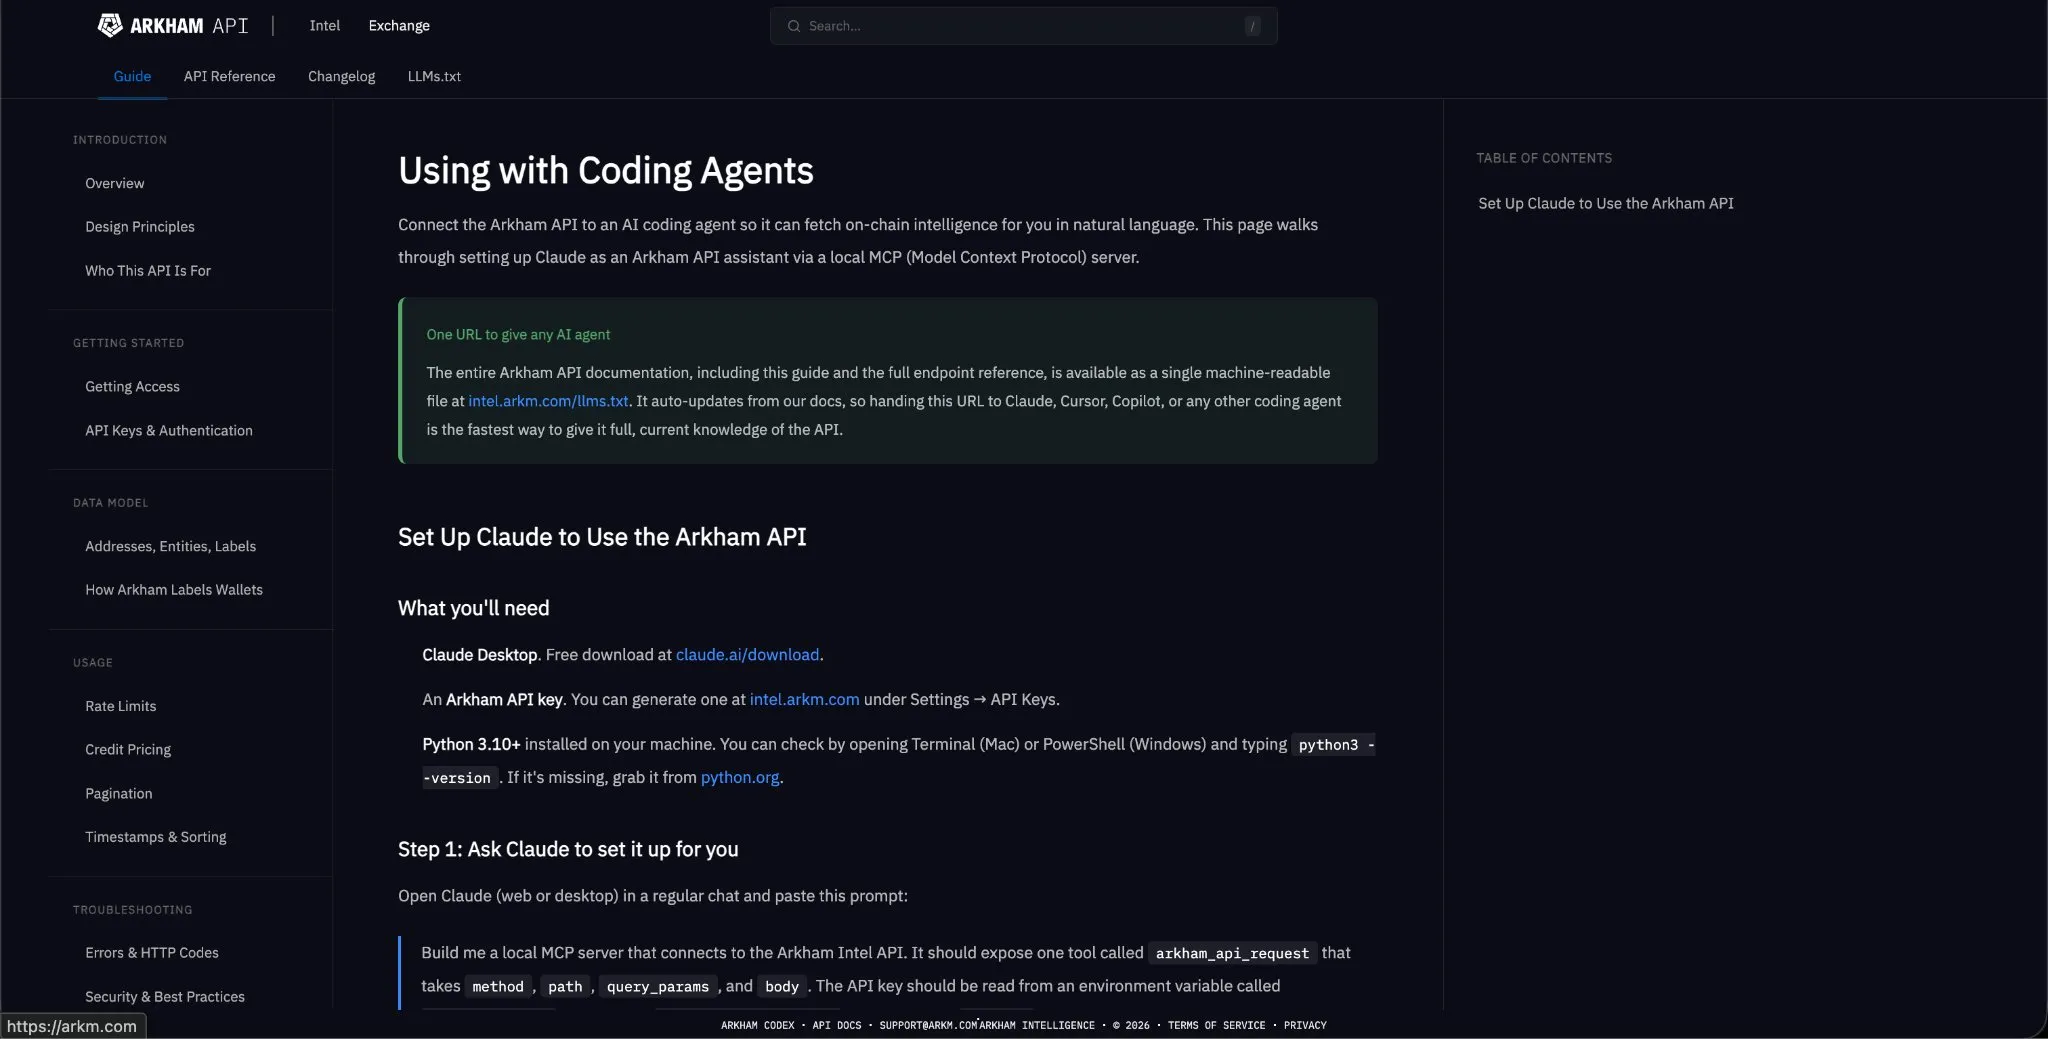This screenshot has height=1039, width=2048.
Task: Open the API Reference tab
Action: point(229,76)
